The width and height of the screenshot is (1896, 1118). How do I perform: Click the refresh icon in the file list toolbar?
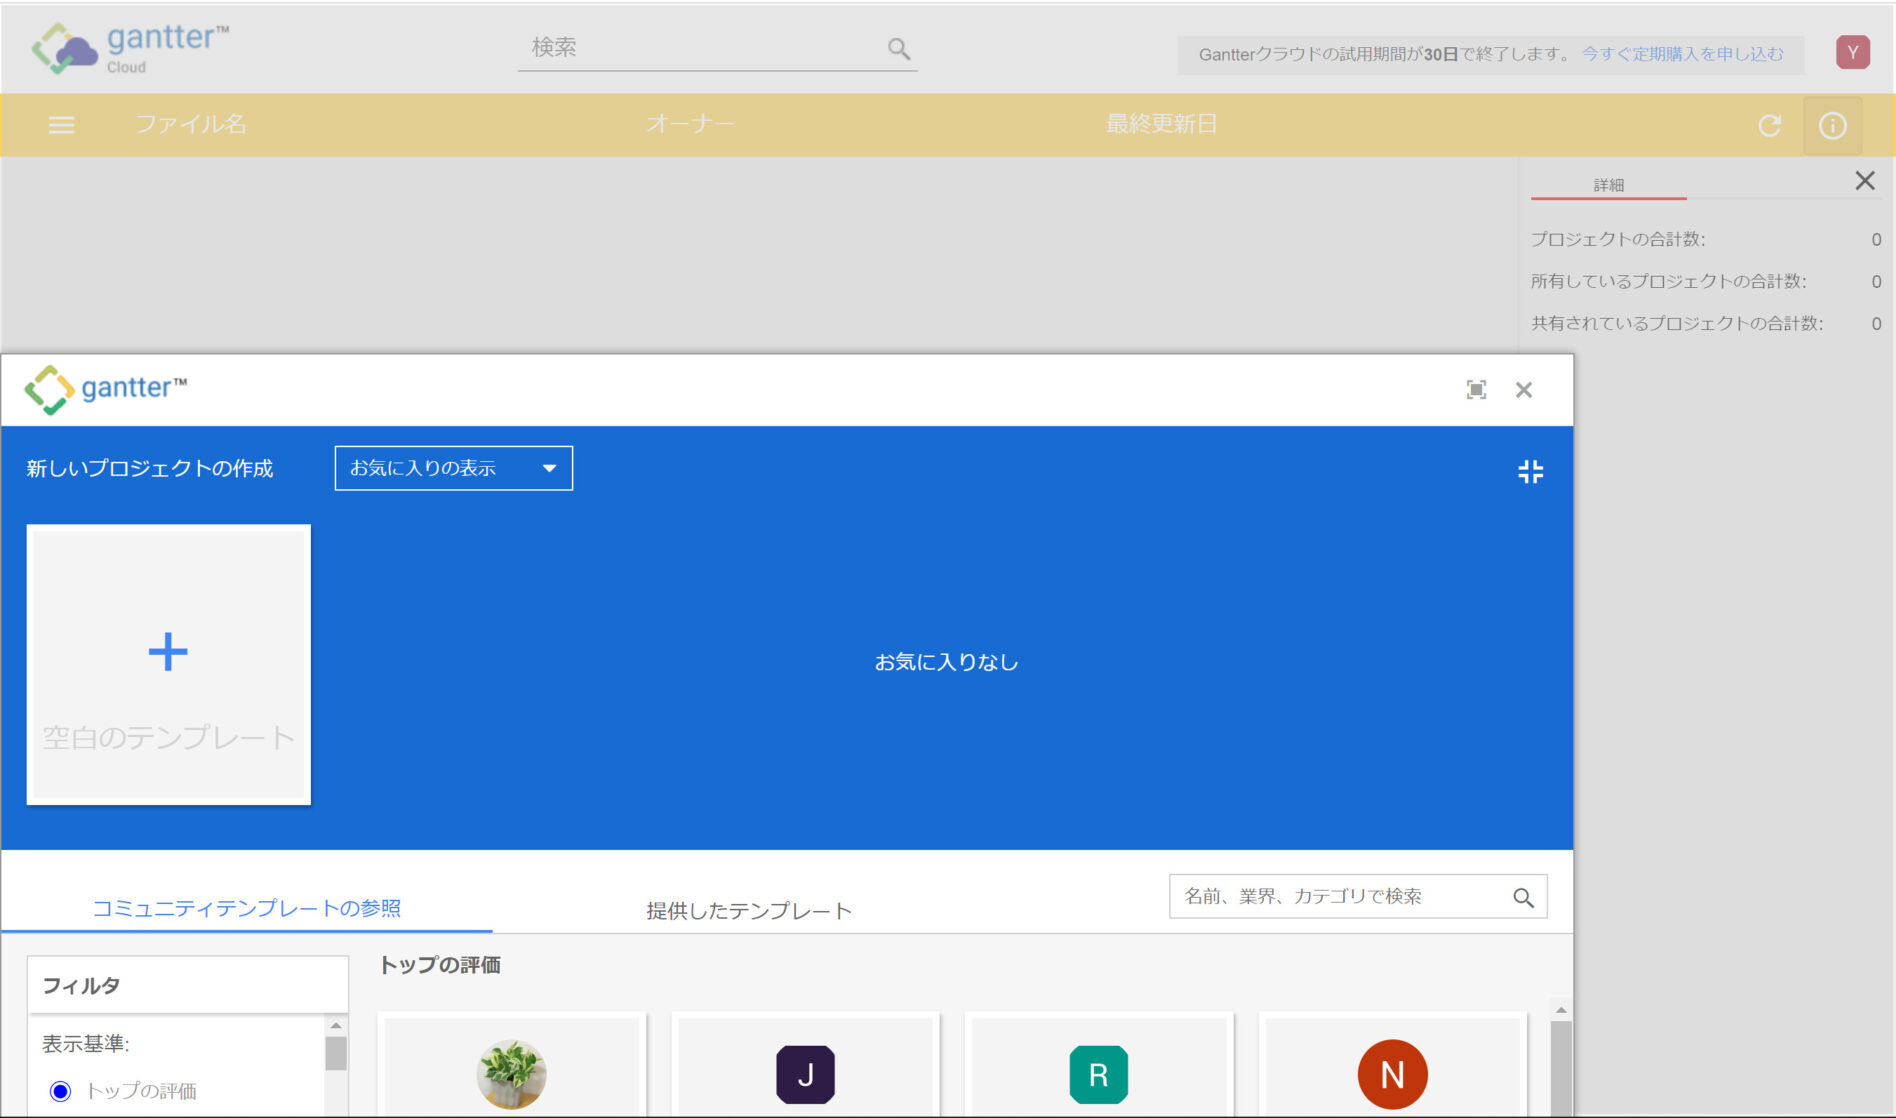coord(1771,126)
